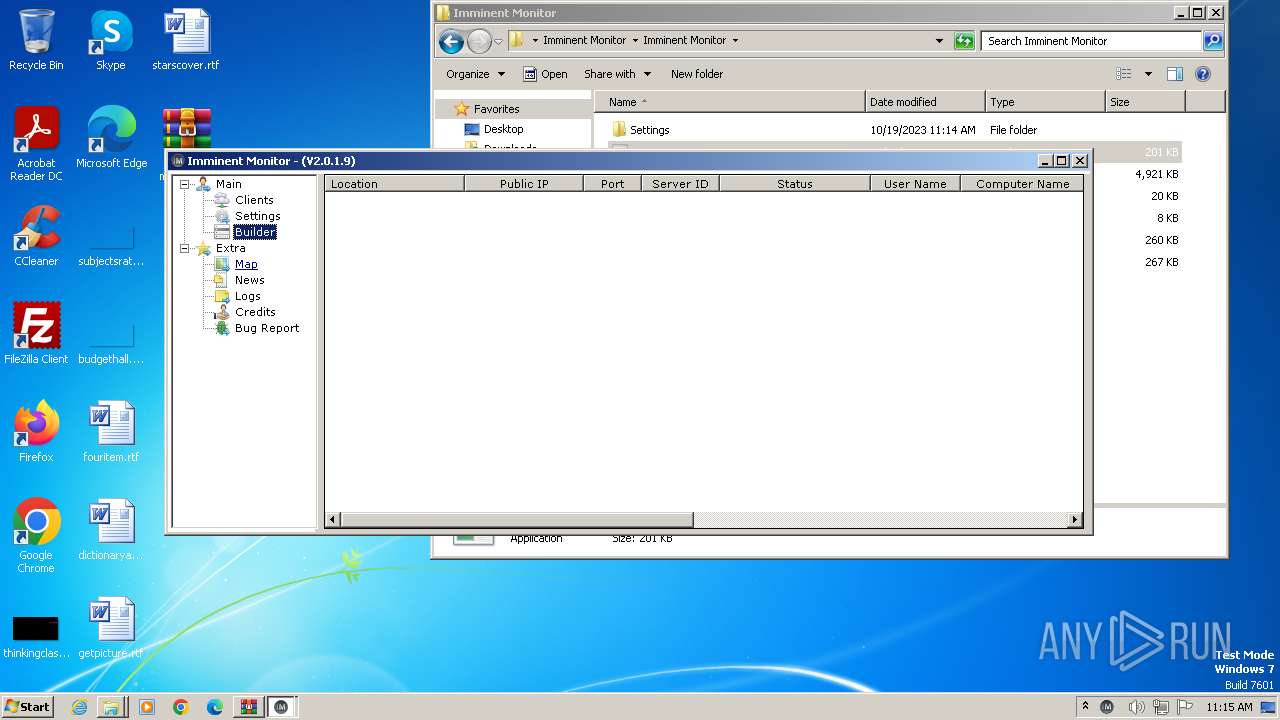This screenshot has width=1280, height=720.
Task: Click the News page icon in tree
Action: pos(222,280)
